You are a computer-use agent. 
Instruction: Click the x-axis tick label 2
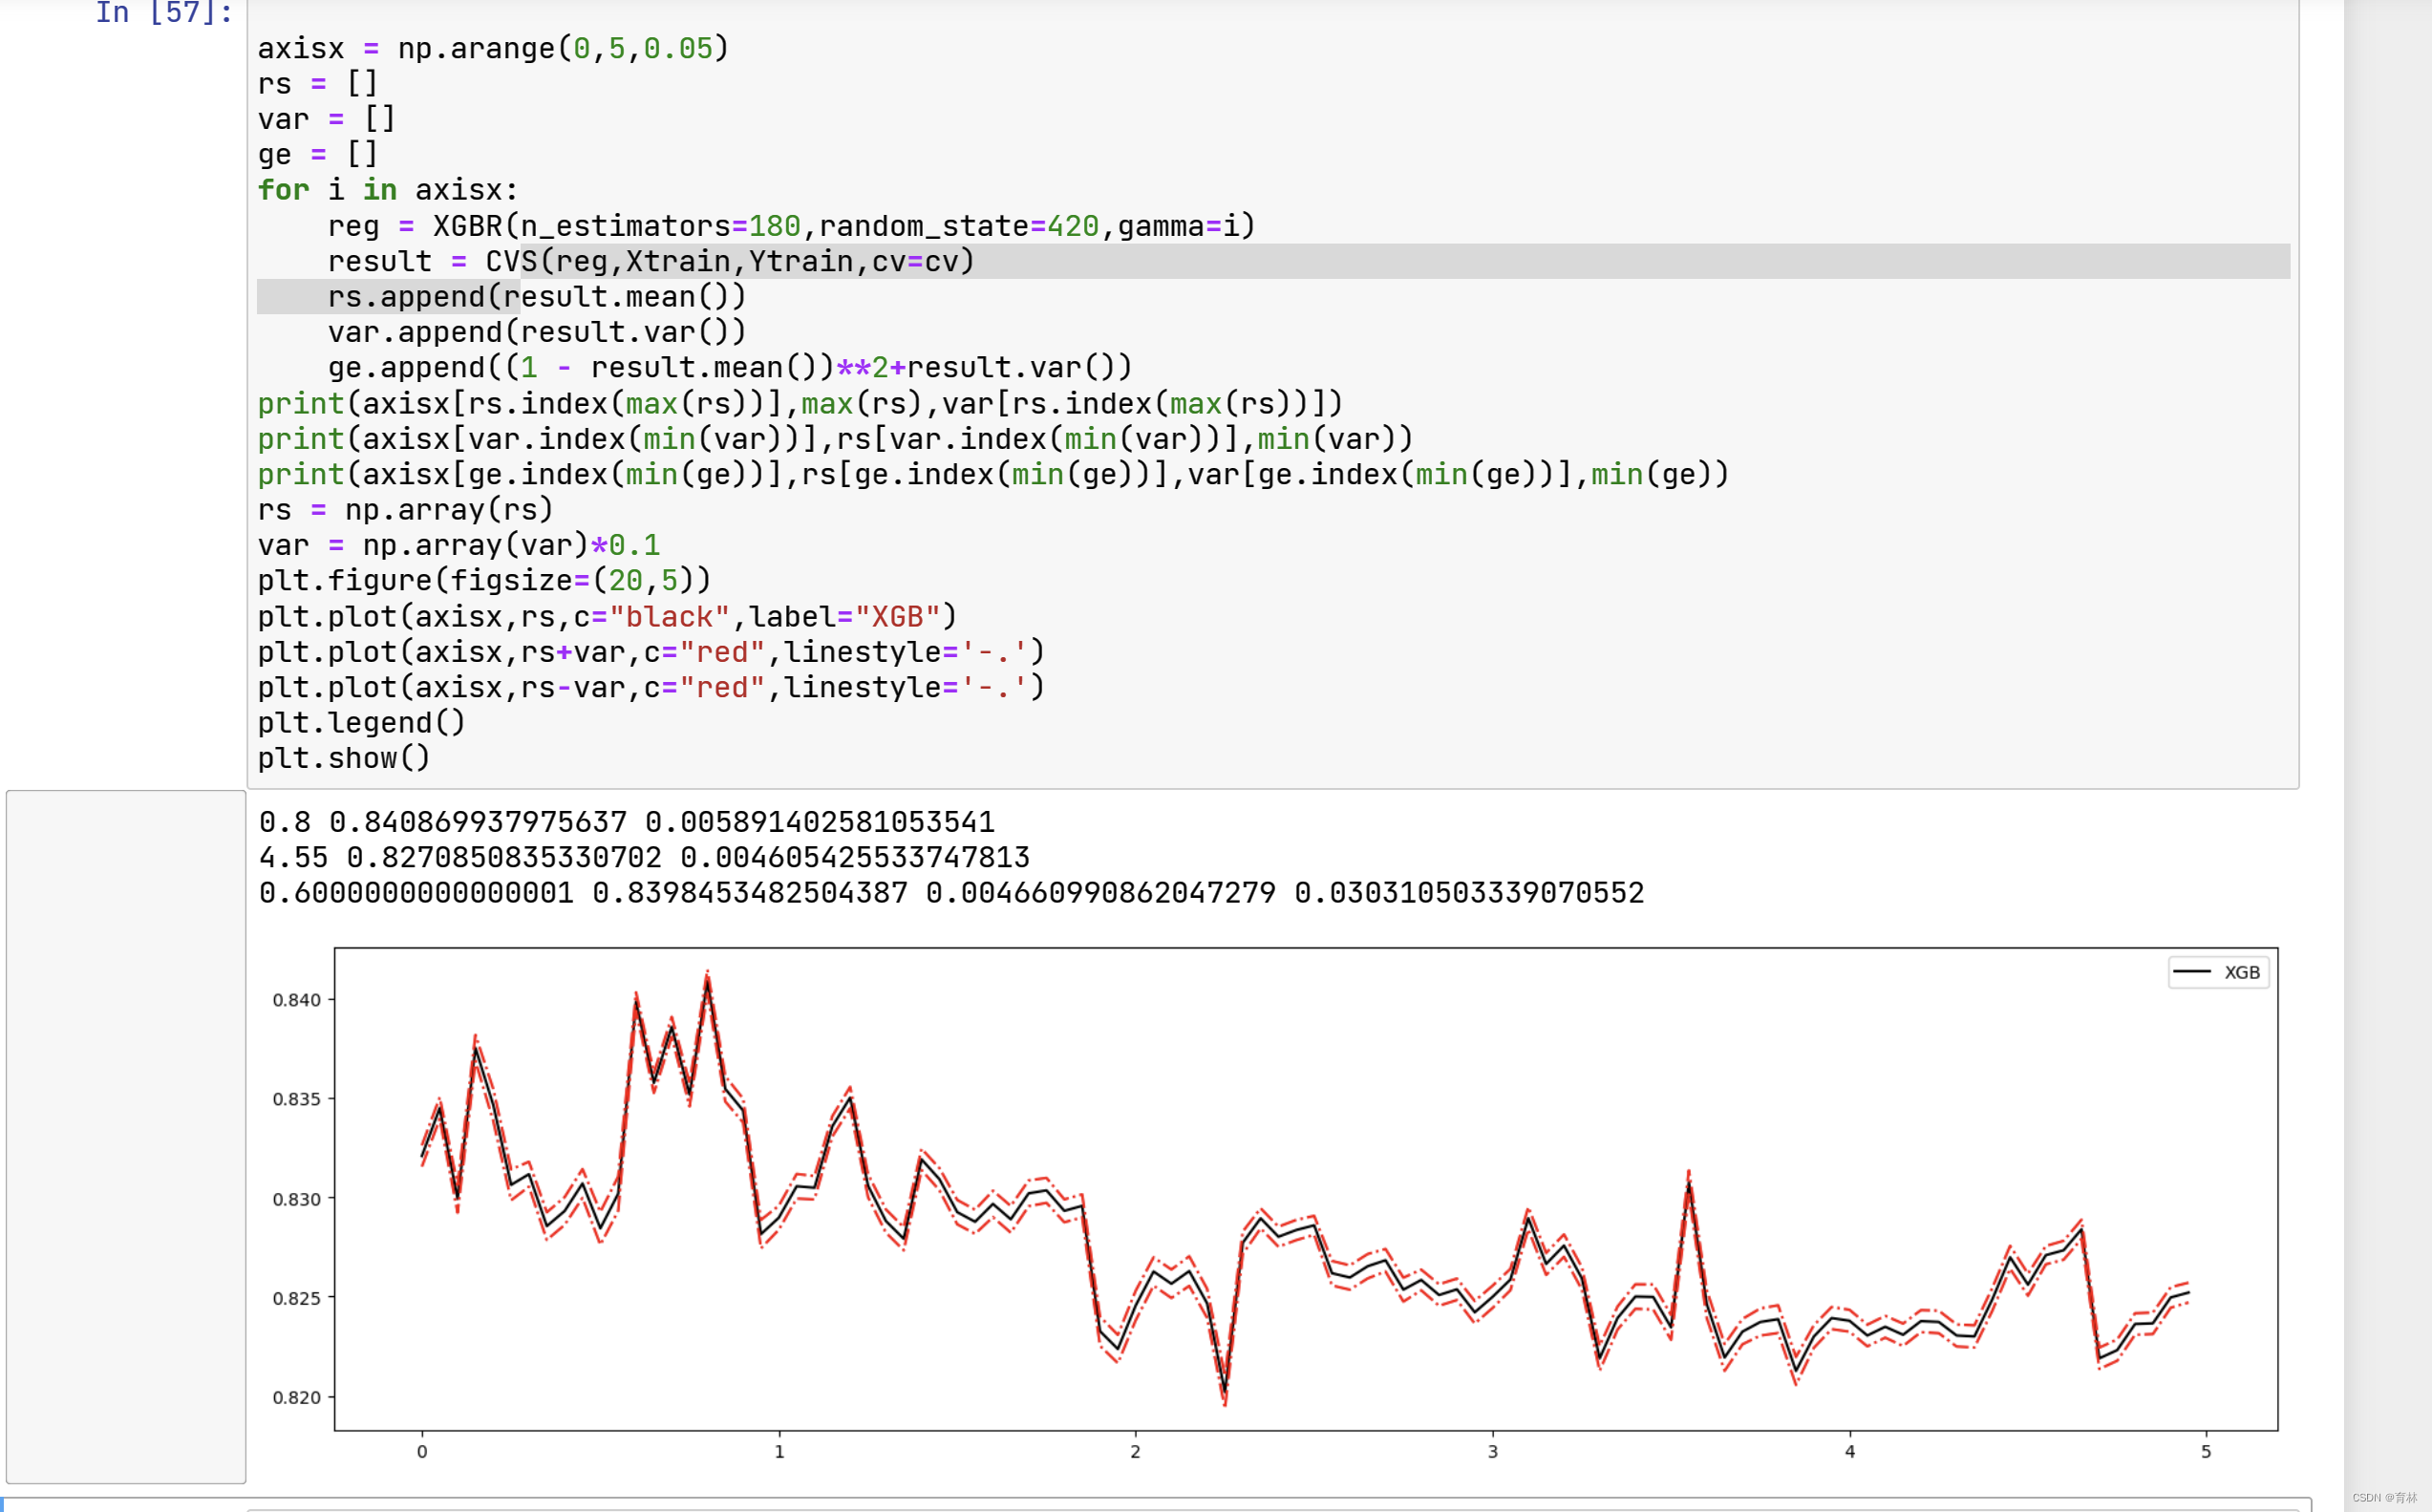point(1135,1452)
